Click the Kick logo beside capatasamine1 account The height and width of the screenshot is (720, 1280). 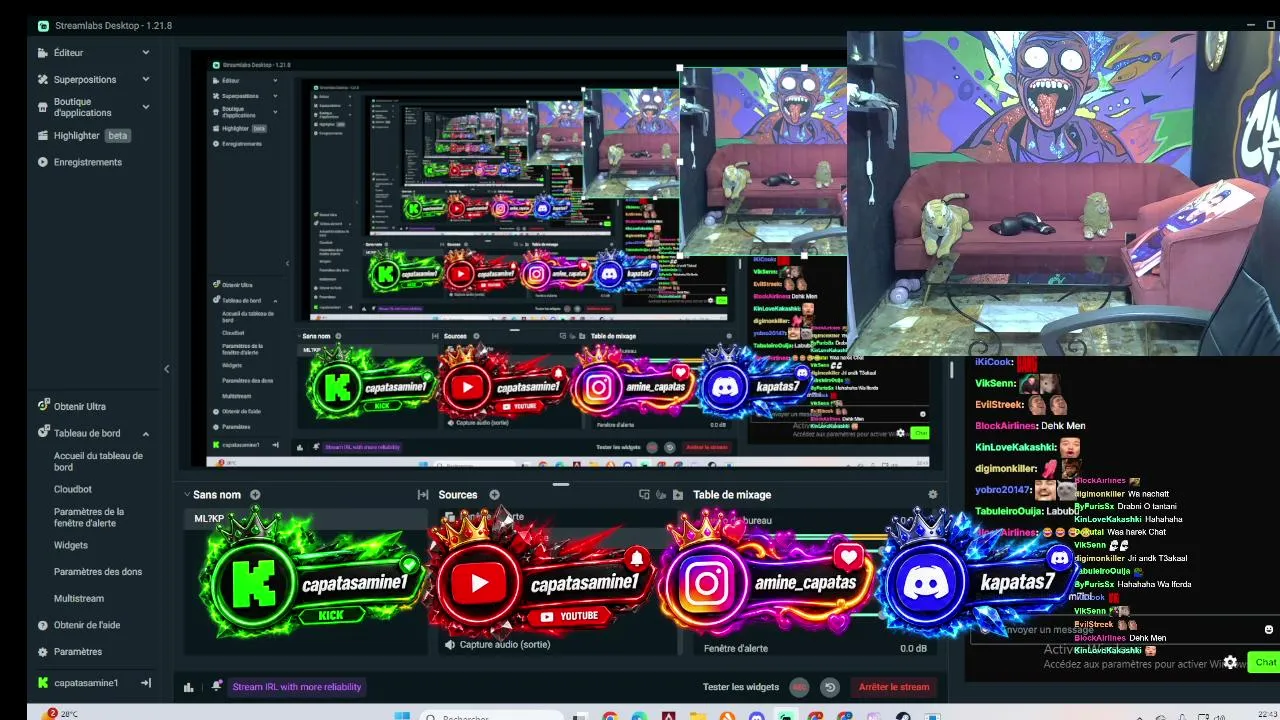[x=43, y=683]
